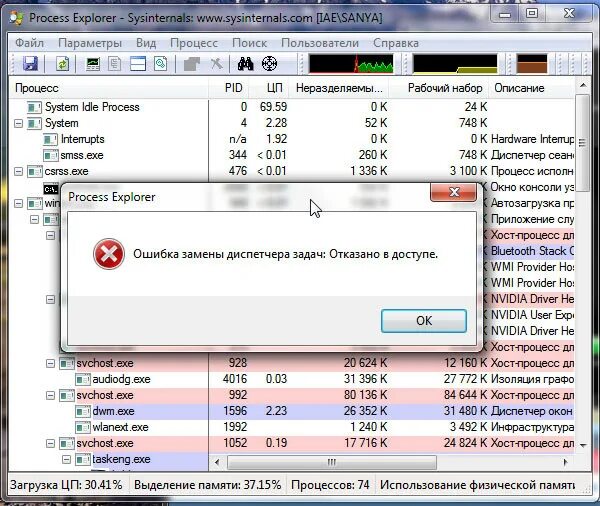600x506 pixels.
Task: Click the DLL/Handles view toolbar icon
Action: click(x=161, y=64)
